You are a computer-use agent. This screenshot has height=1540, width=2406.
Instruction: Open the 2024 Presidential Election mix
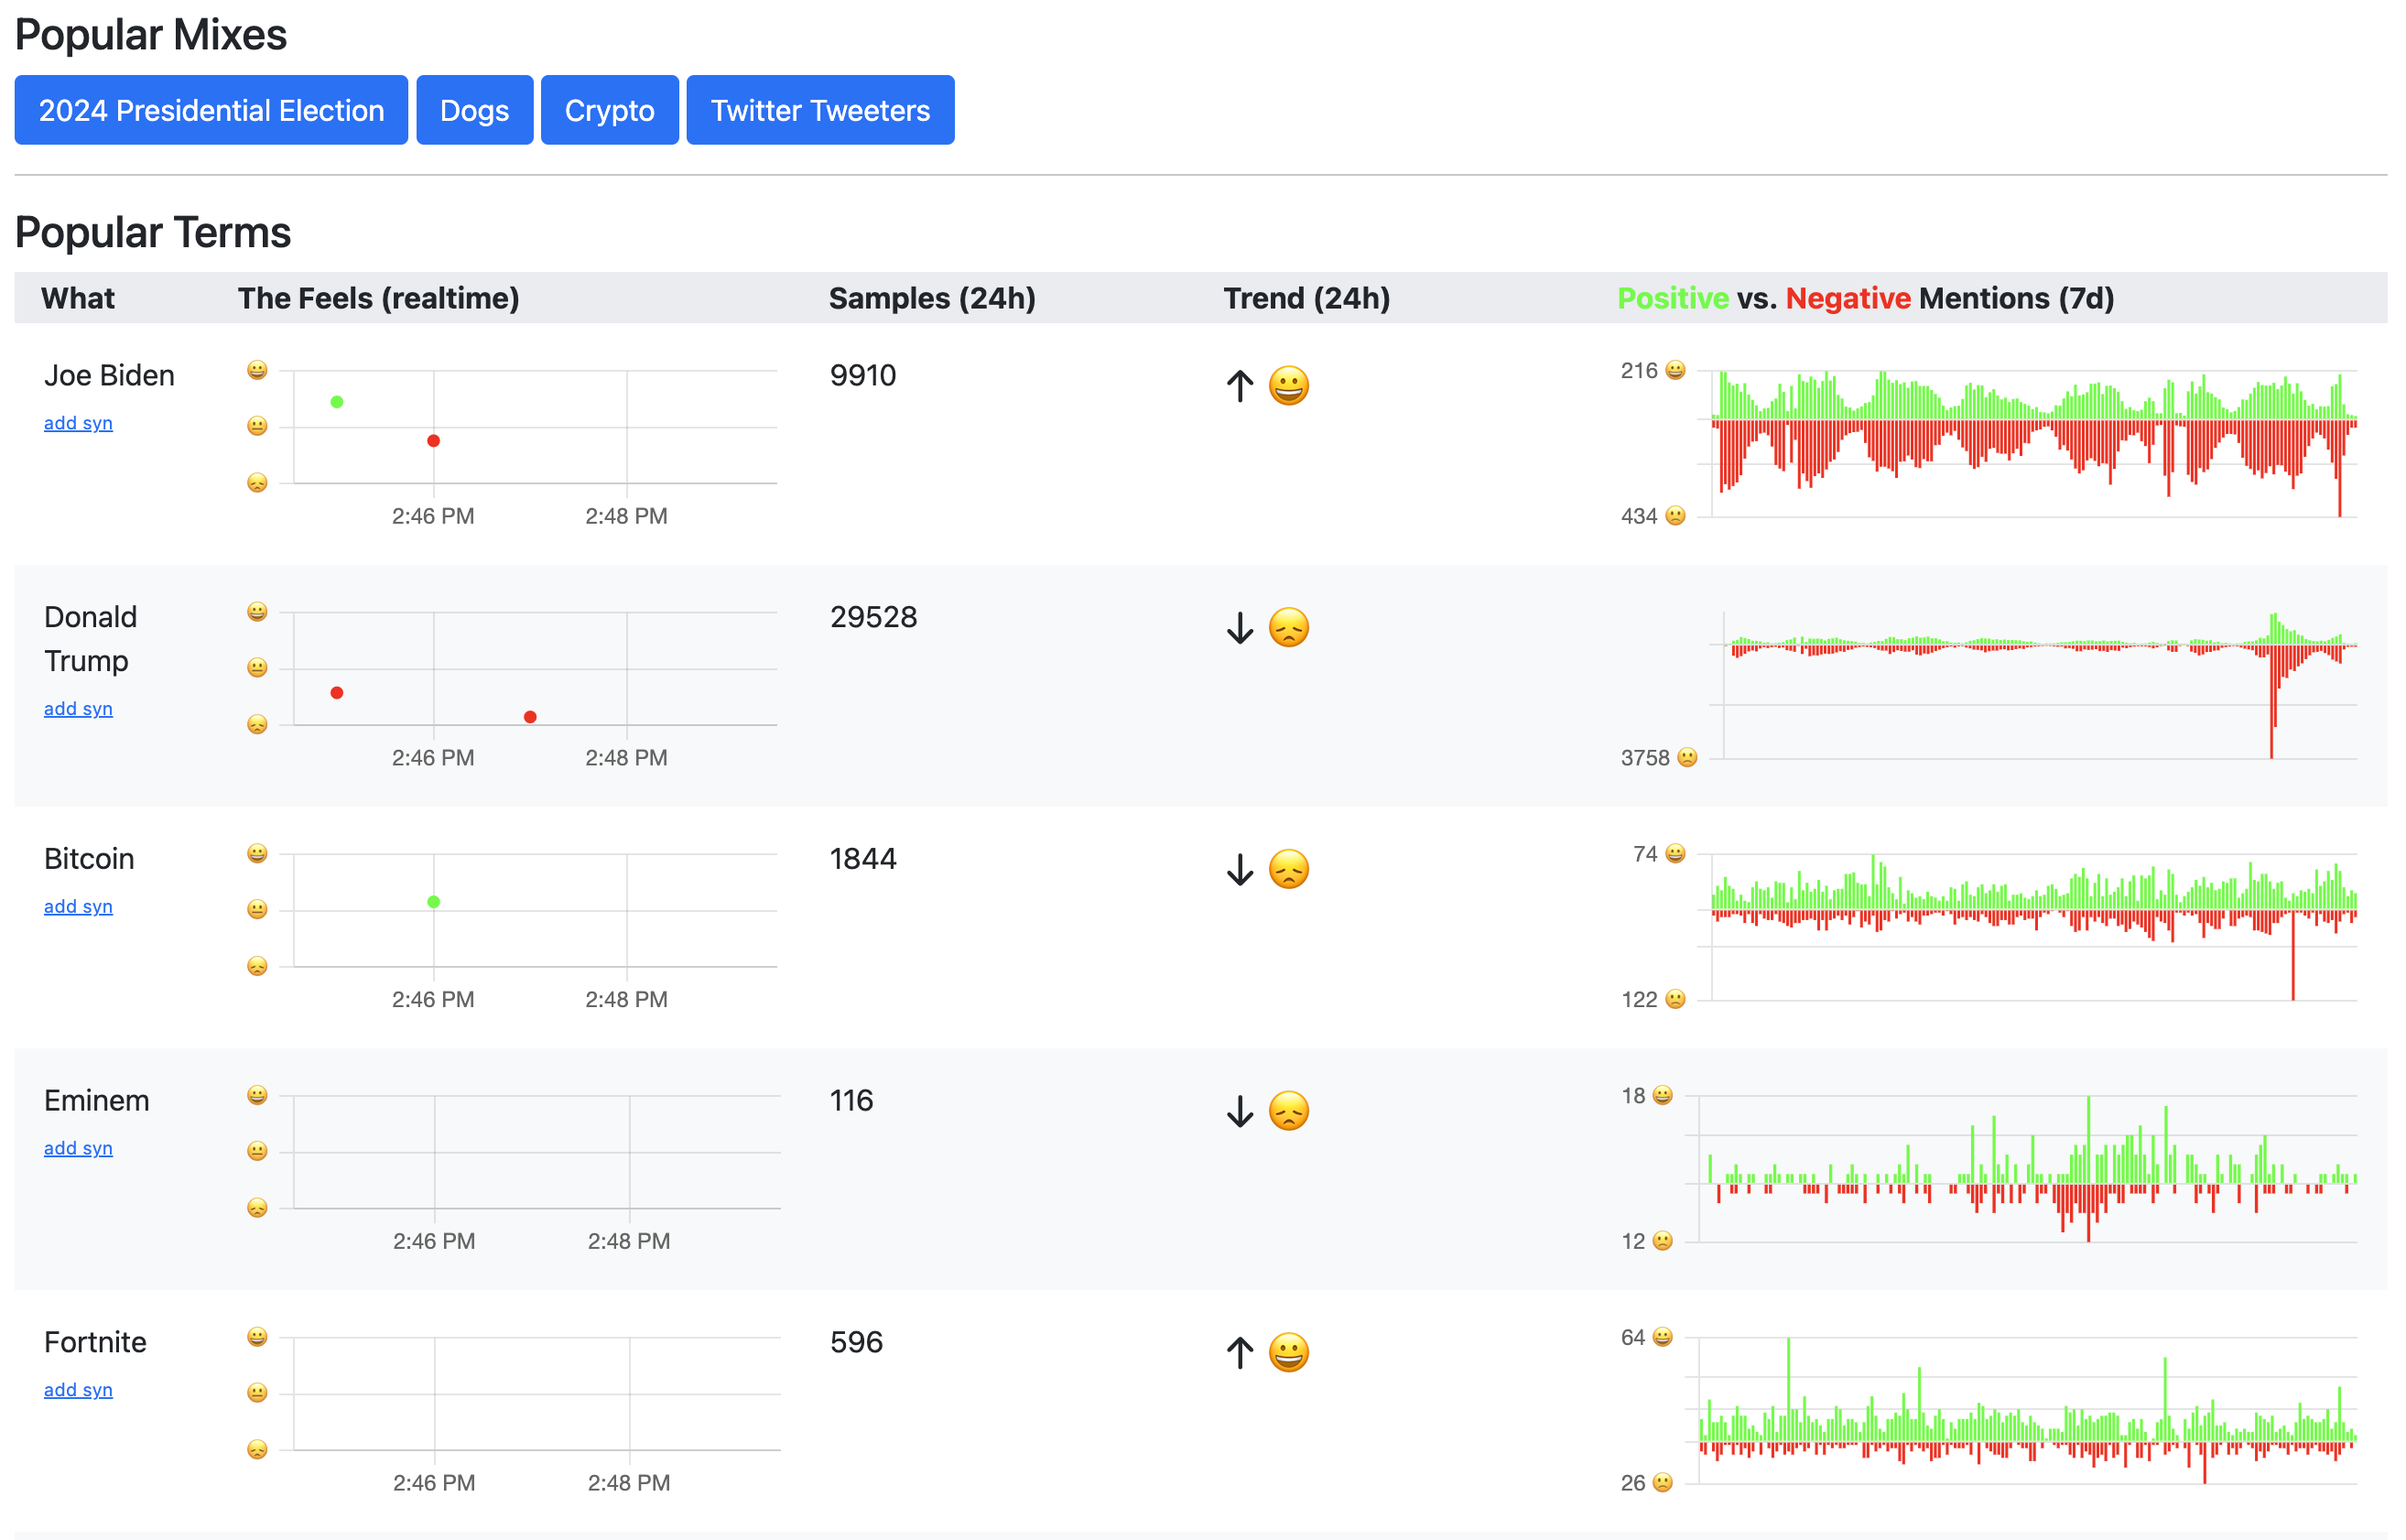(x=211, y=110)
